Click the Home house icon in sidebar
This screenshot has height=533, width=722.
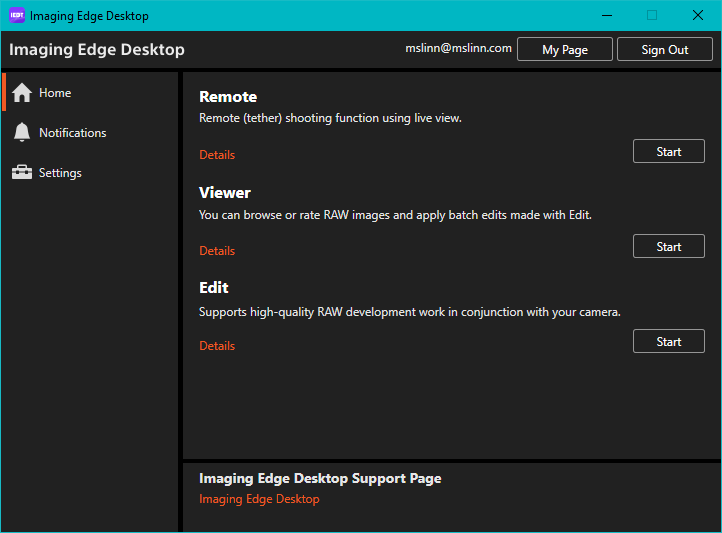22,93
